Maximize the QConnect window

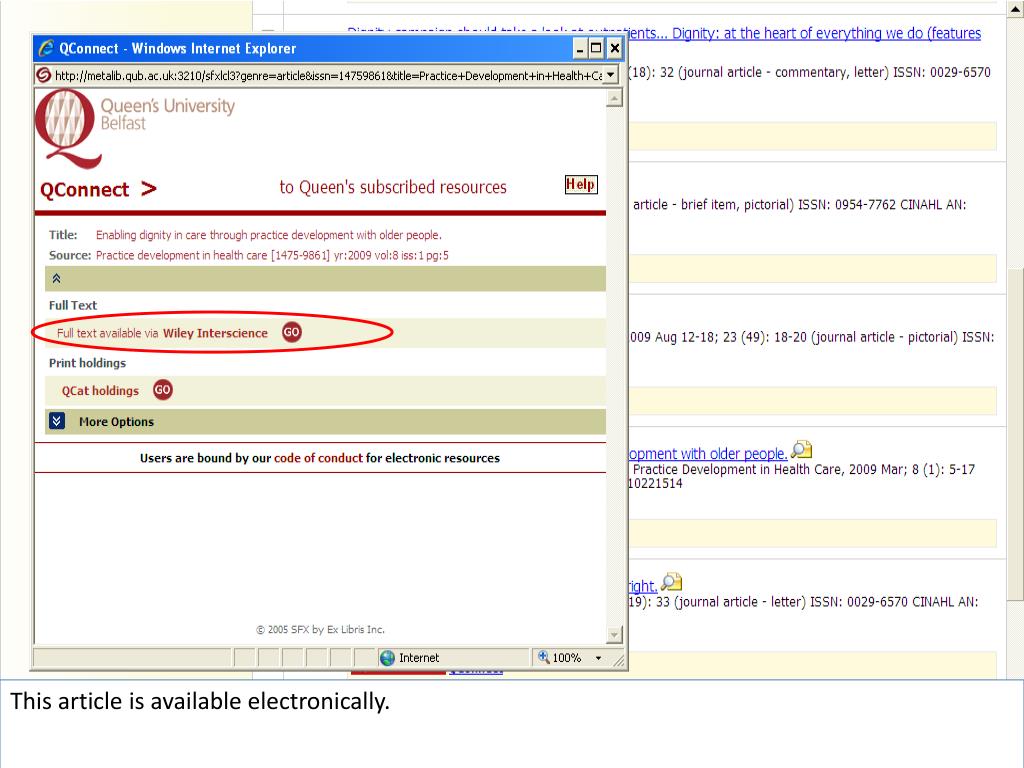(x=596, y=48)
